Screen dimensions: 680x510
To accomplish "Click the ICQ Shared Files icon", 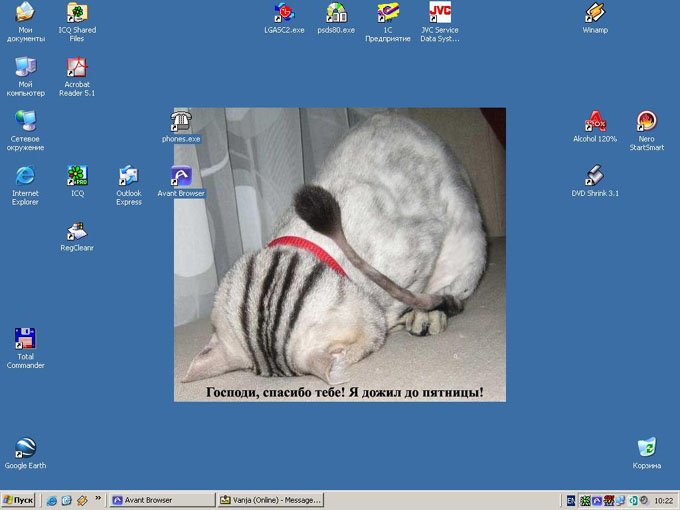I will tap(77, 14).
